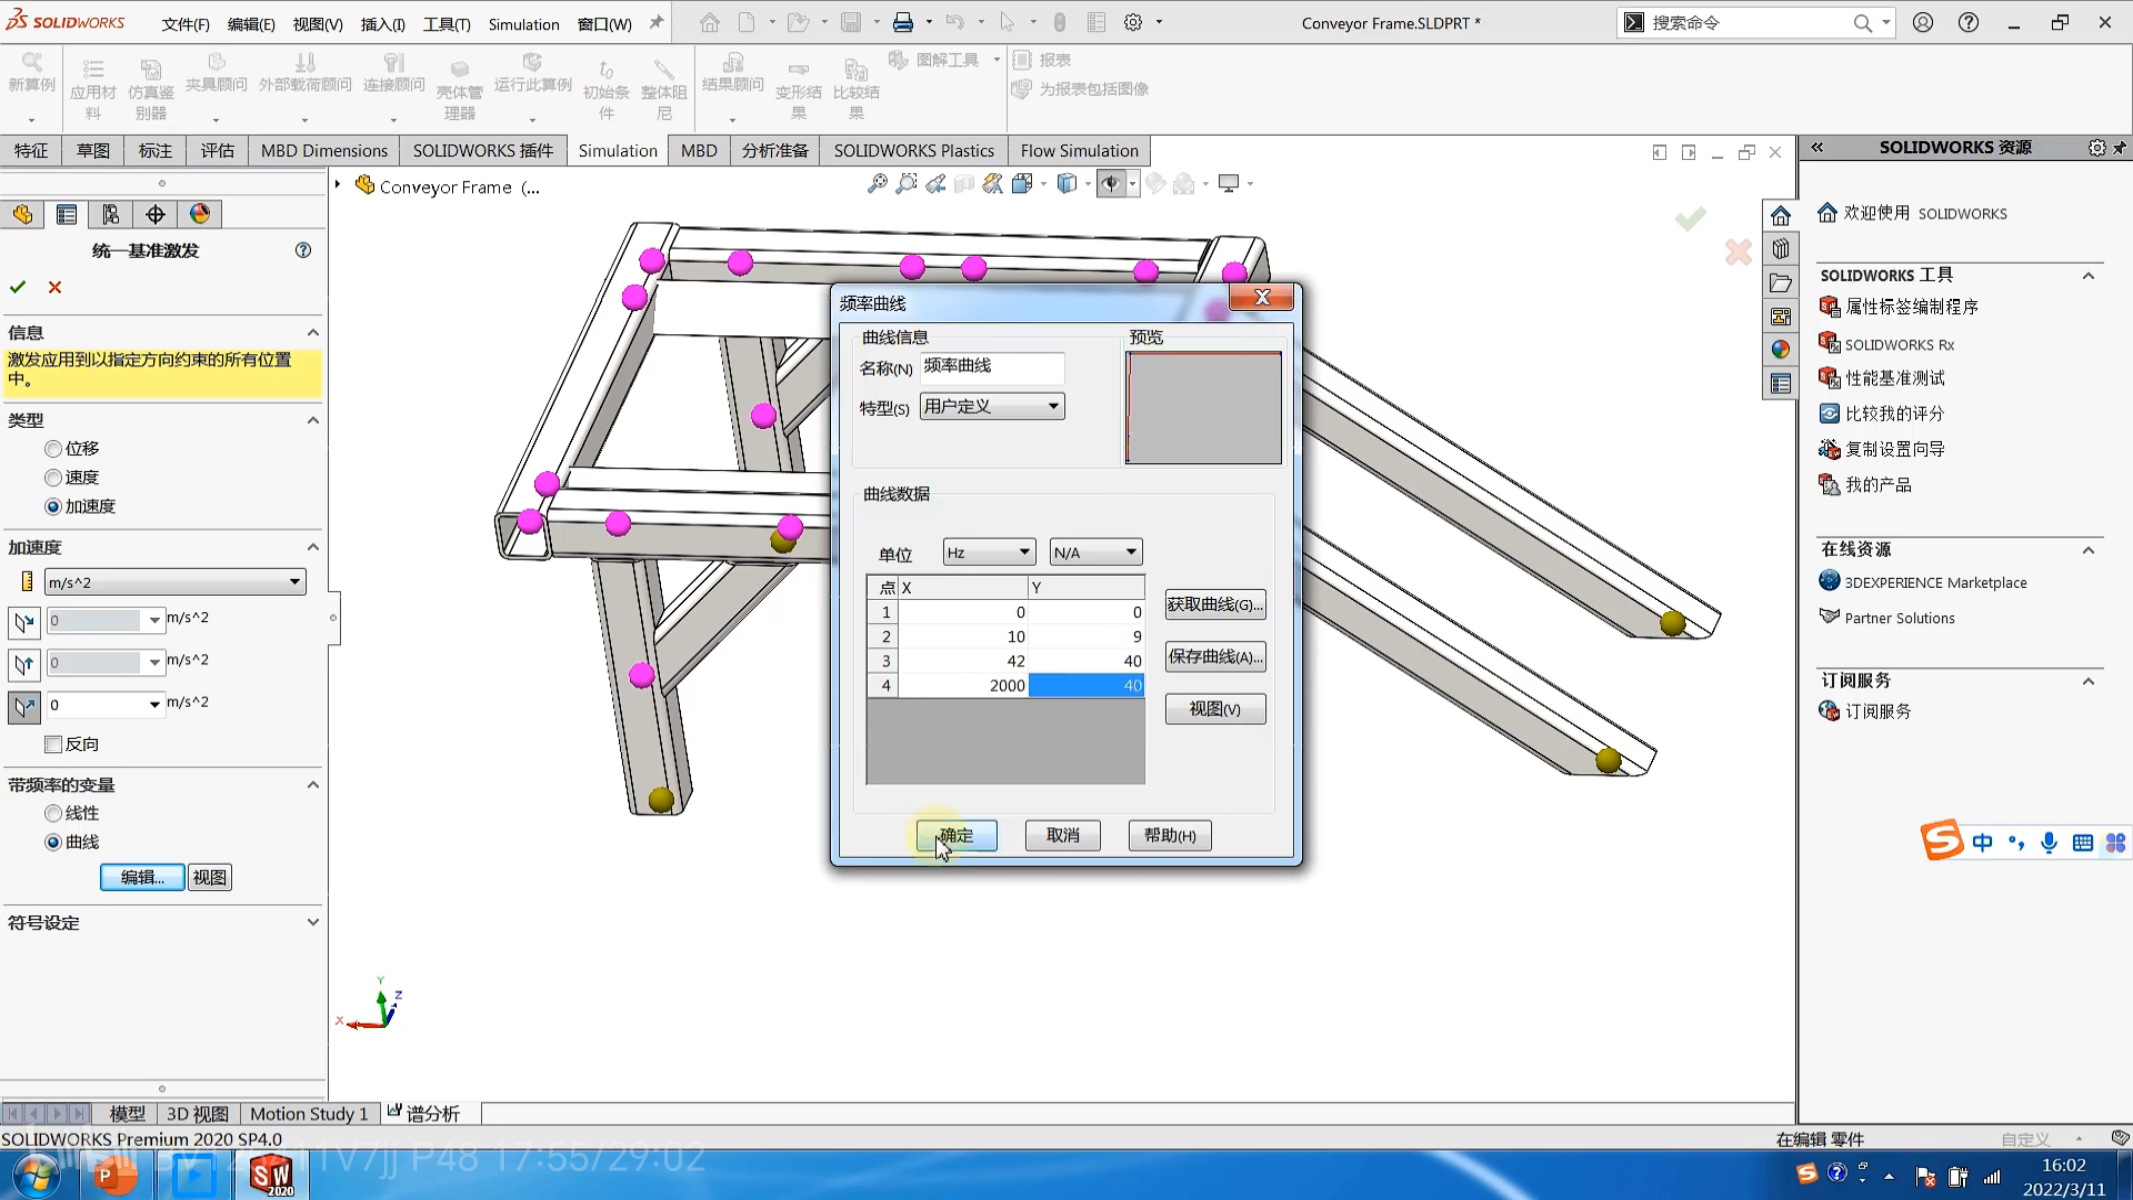The height and width of the screenshot is (1200, 2133).
Task: Click the Zoom to Fit view icon
Action: click(x=877, y=184)
